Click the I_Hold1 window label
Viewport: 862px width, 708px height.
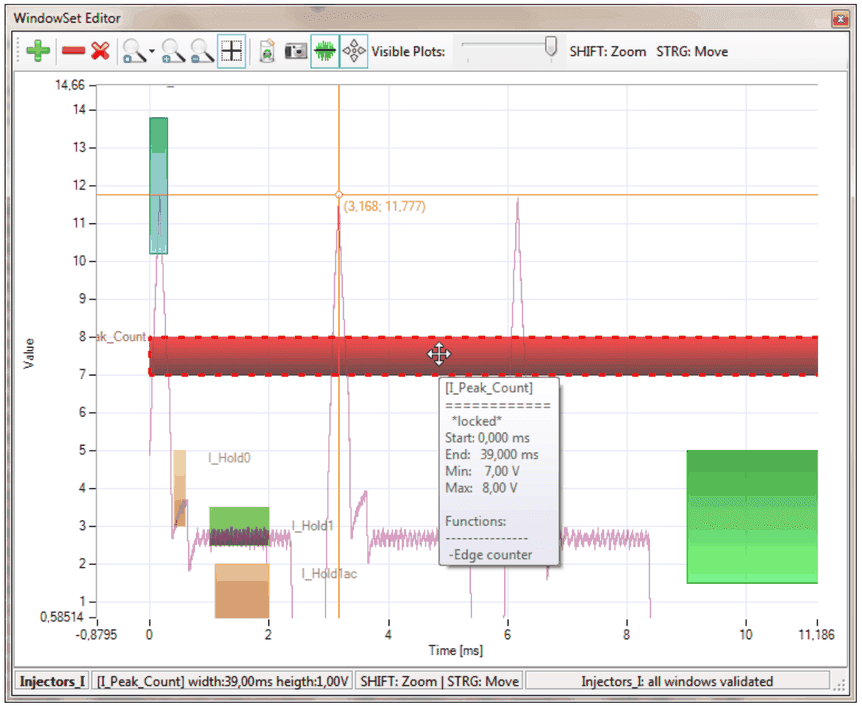pyautogui.click(x=312, y=526)
